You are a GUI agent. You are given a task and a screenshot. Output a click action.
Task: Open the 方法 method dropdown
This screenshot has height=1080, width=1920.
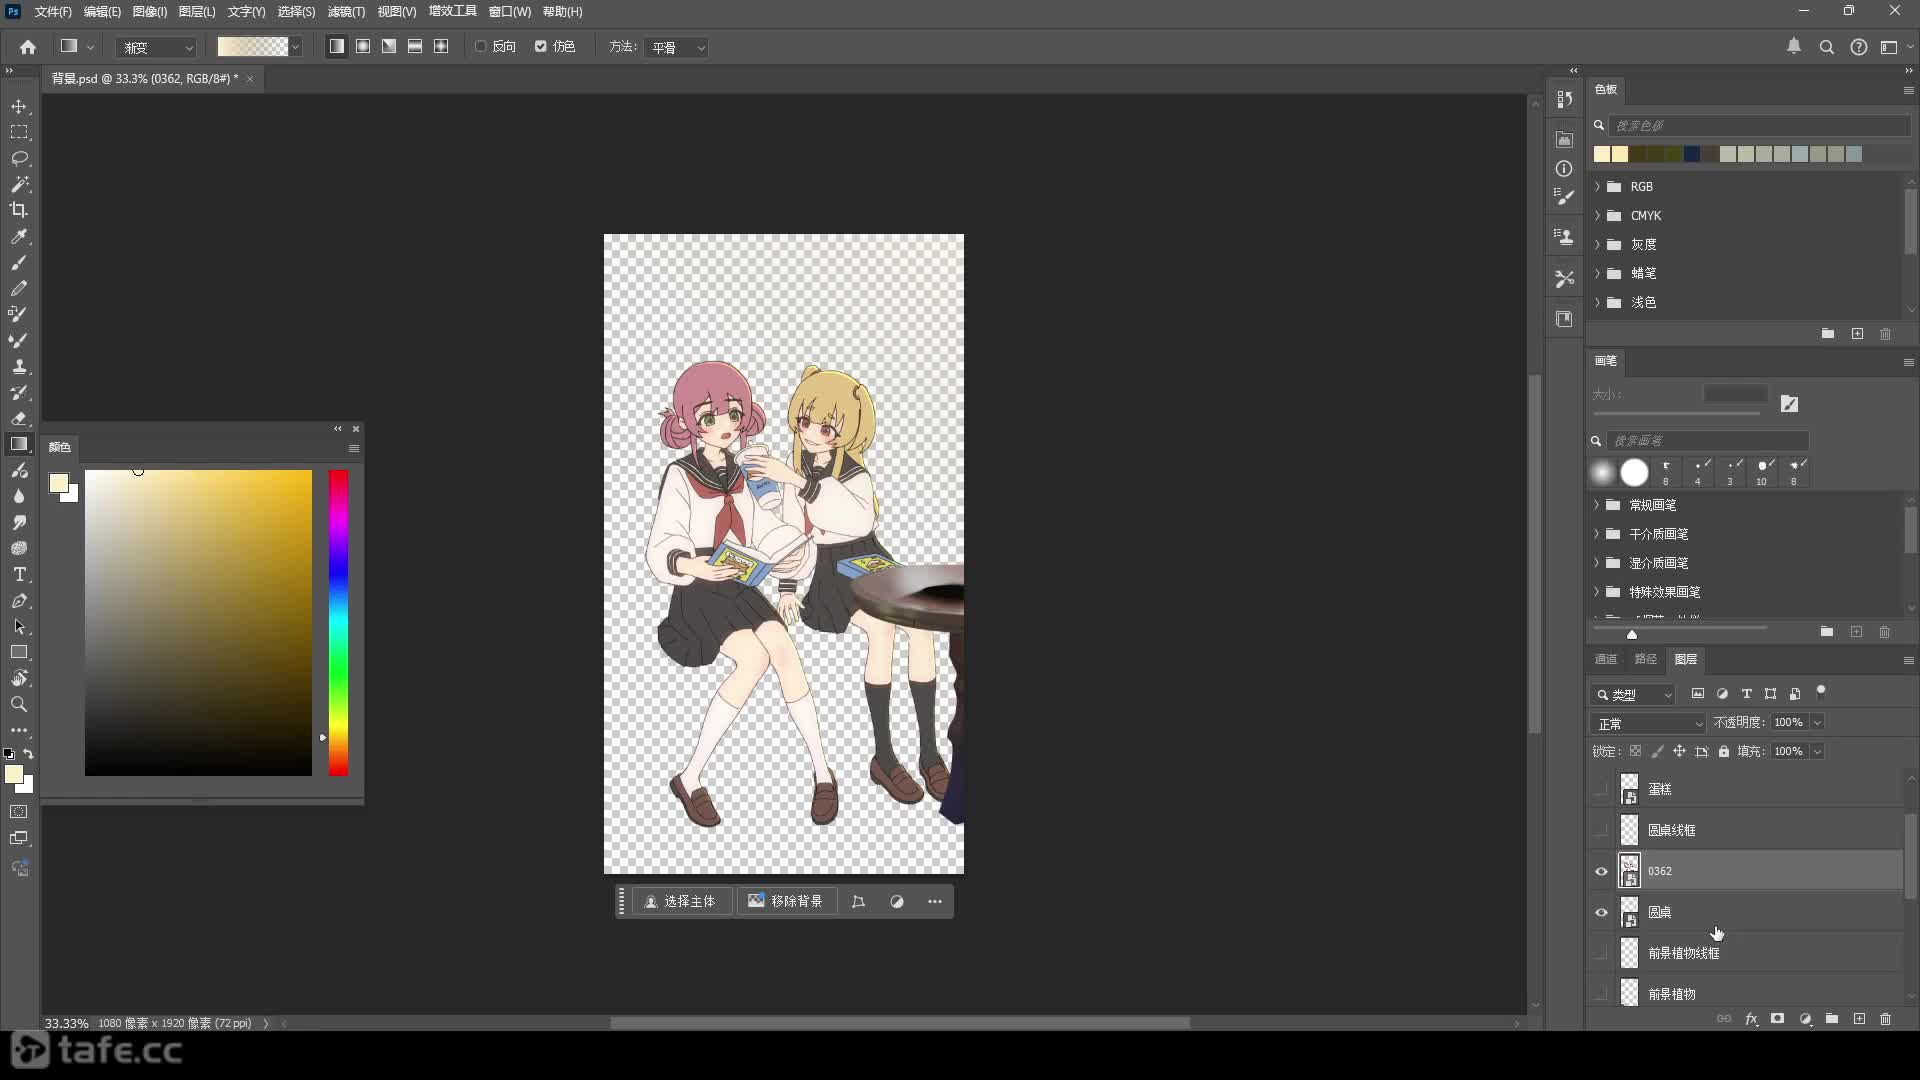[x=678, y=47]
